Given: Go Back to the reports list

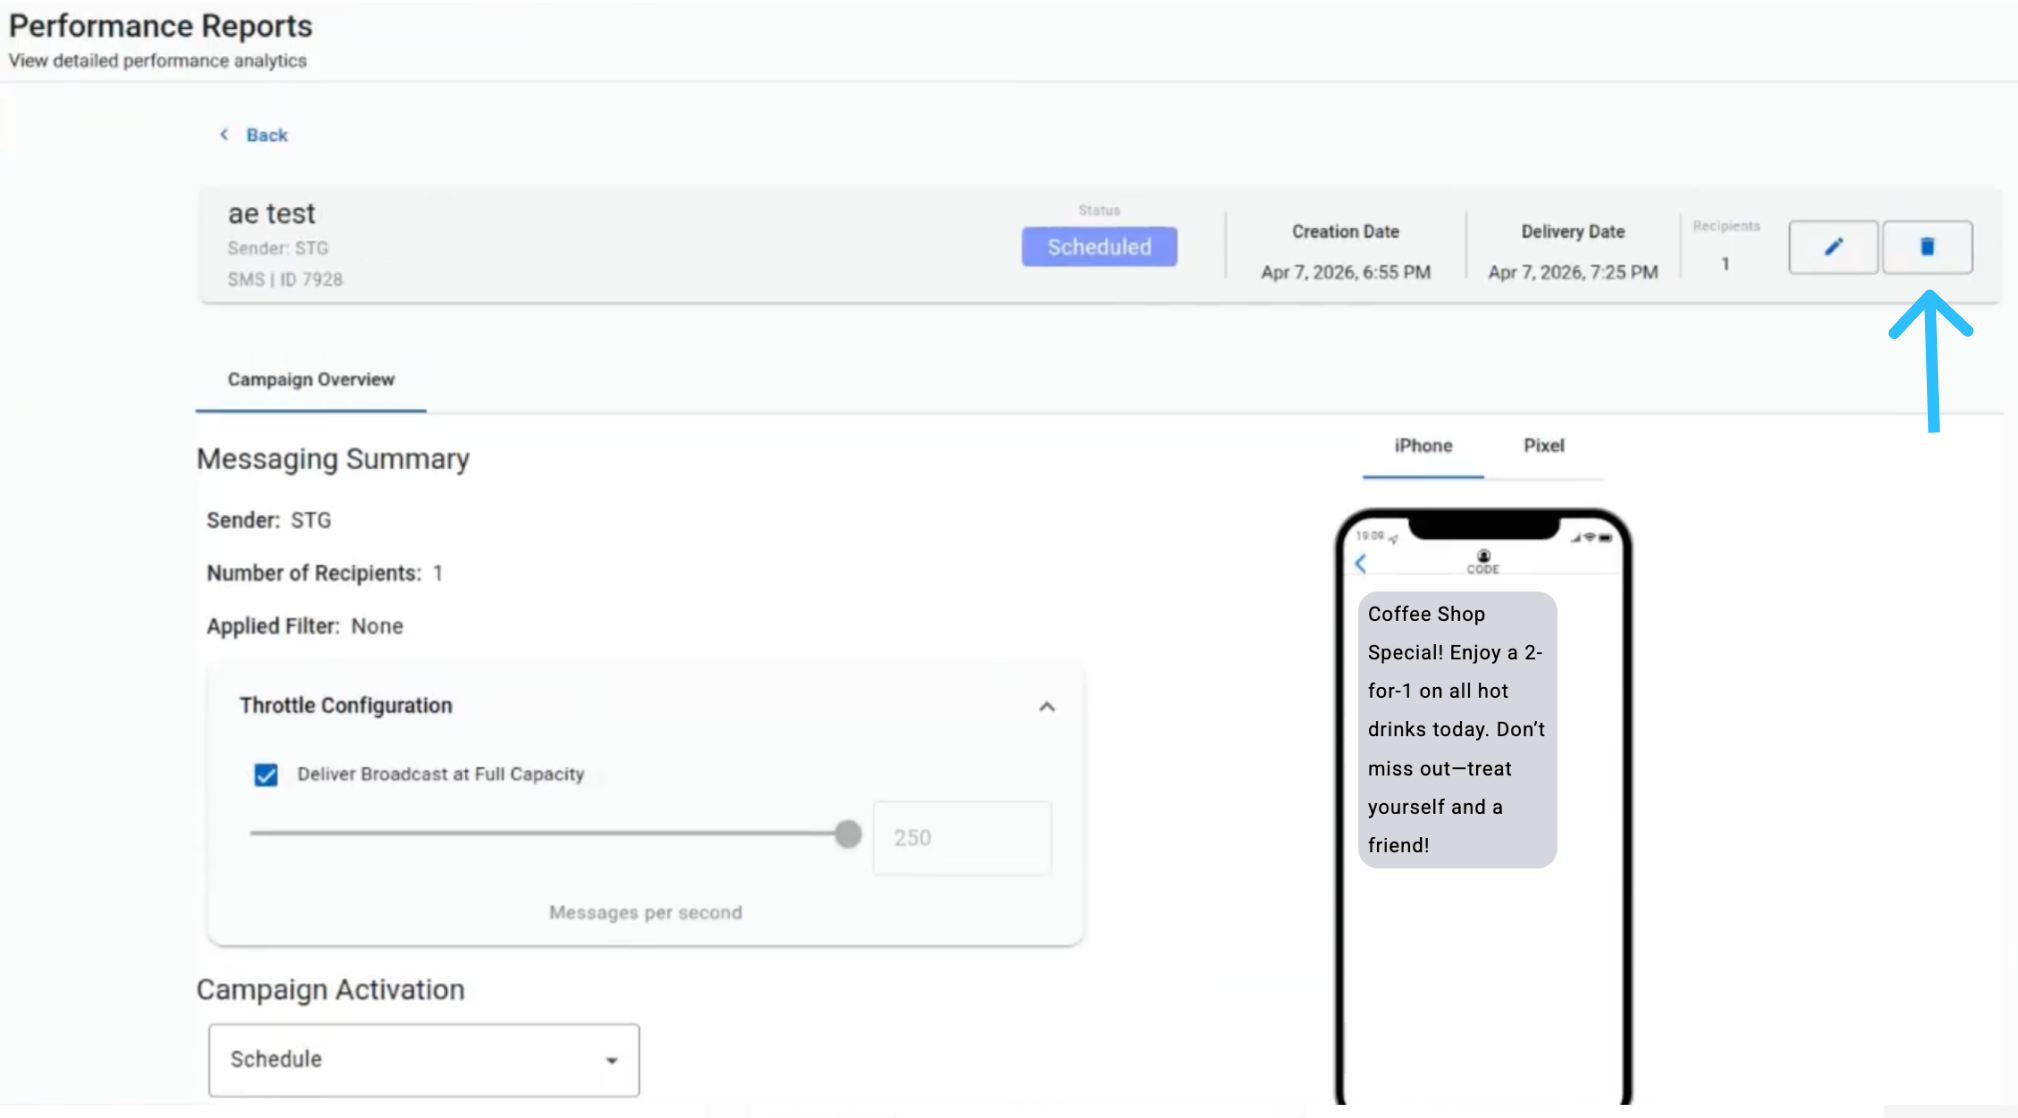Looking at the screenshot, I should coord(266,135).
